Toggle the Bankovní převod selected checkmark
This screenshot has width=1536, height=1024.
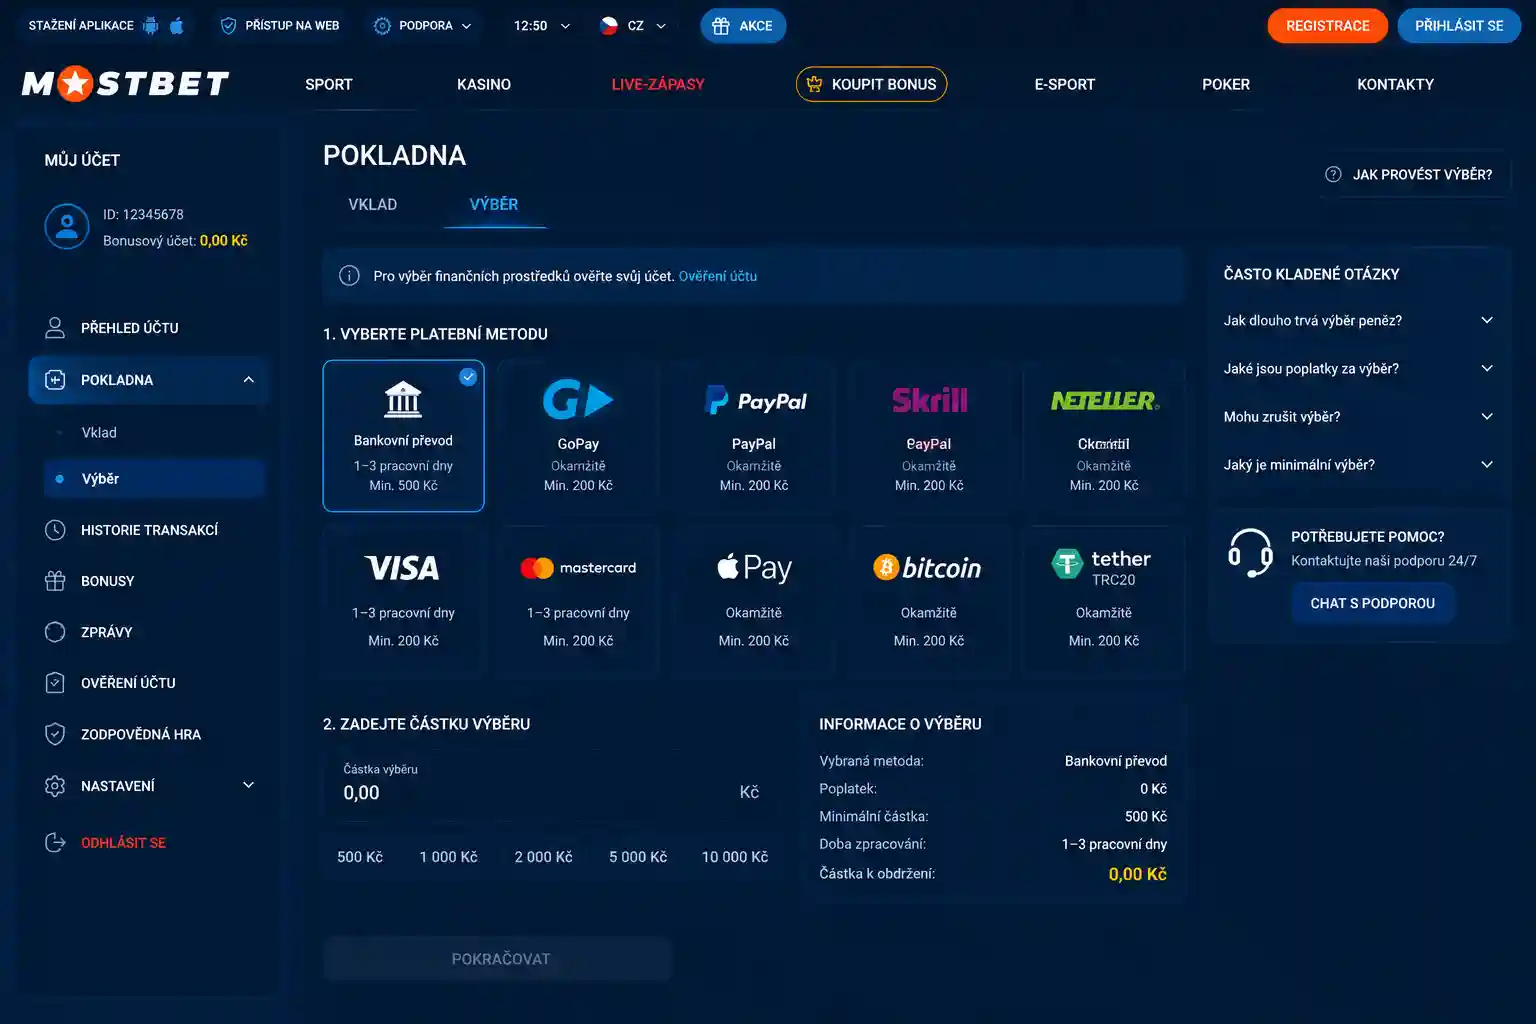(468, 377)
